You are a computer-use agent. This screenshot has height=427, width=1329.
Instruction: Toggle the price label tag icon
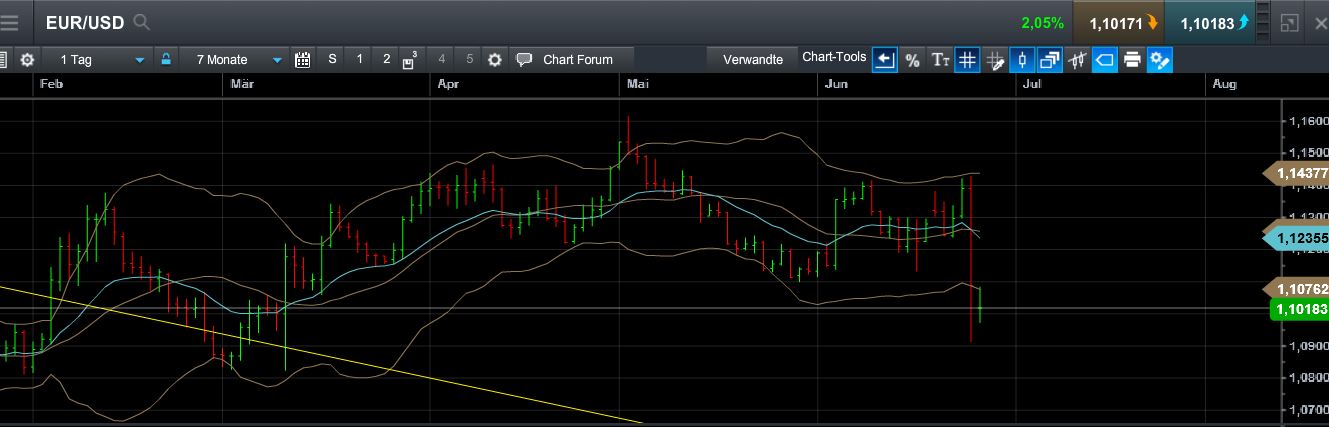coord(1104,60)
